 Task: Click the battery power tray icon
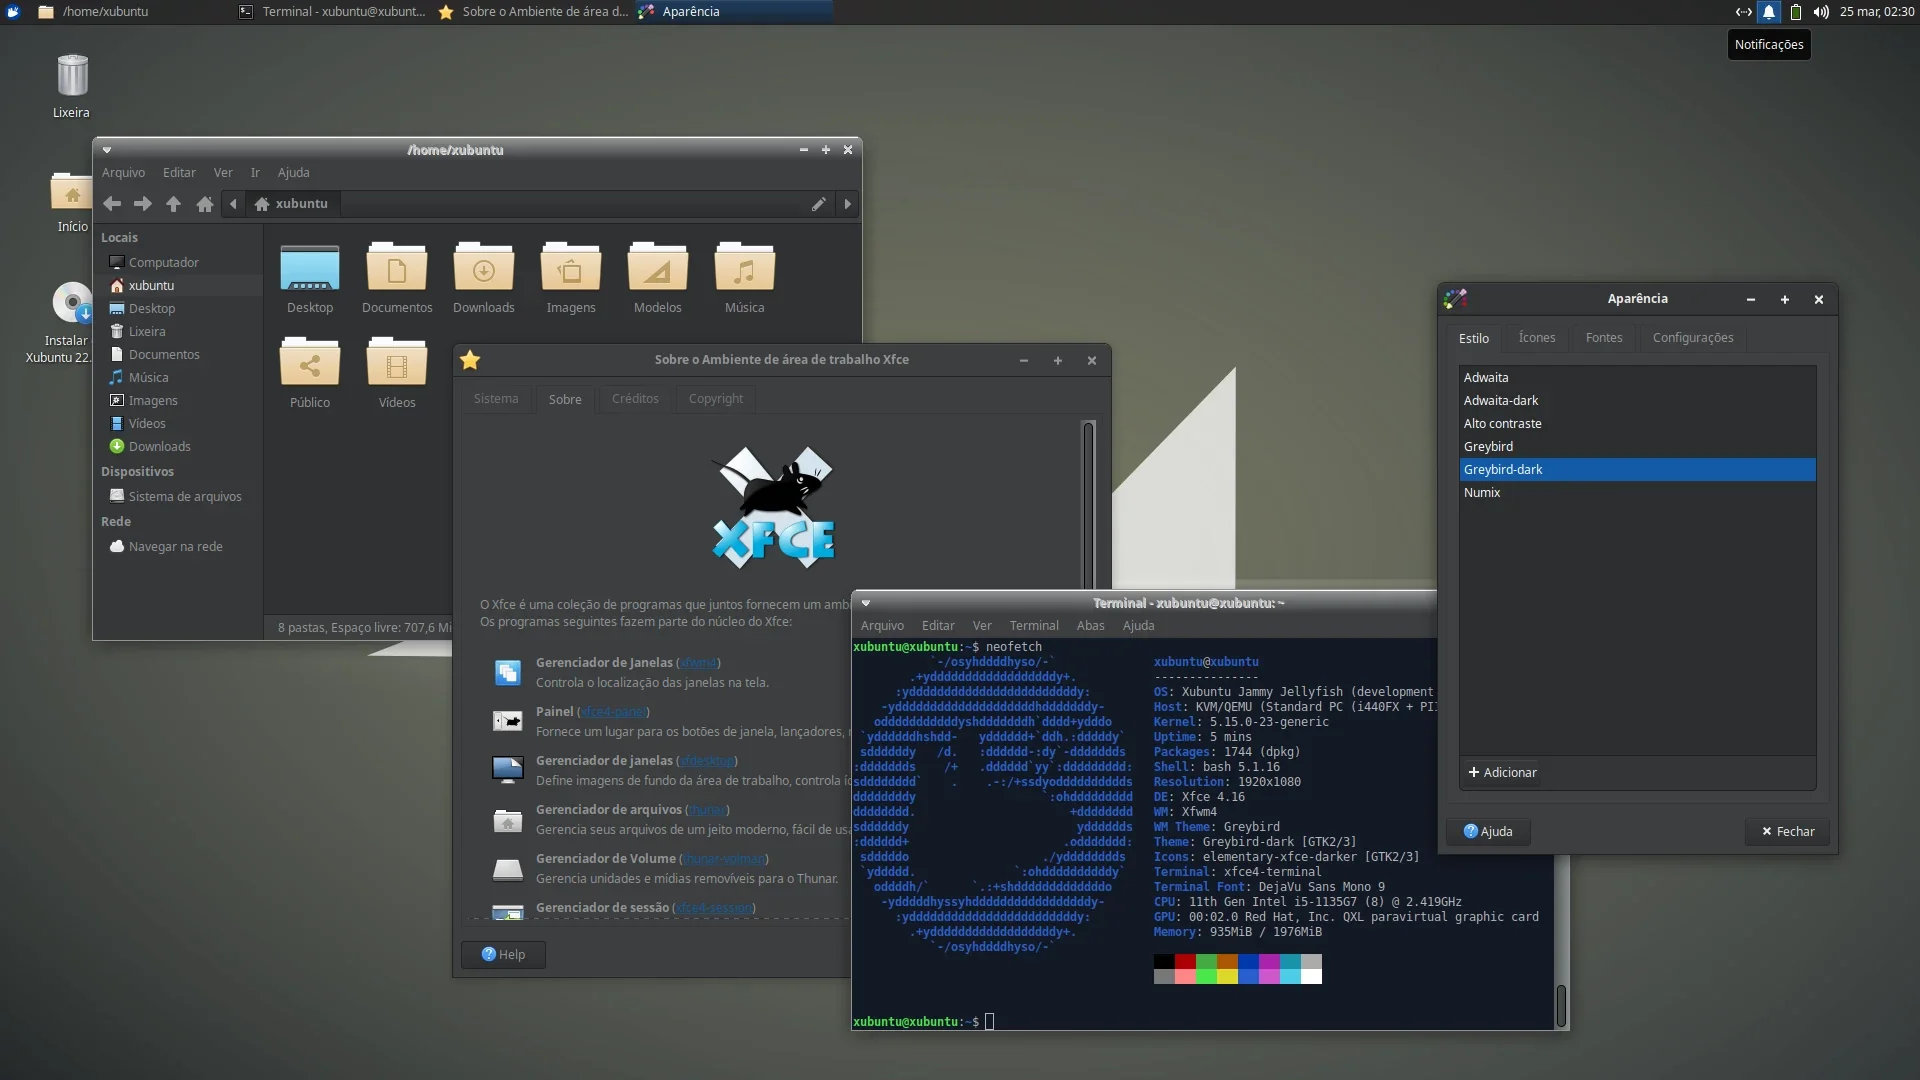pyautogui.click(x=1796, y=12)
